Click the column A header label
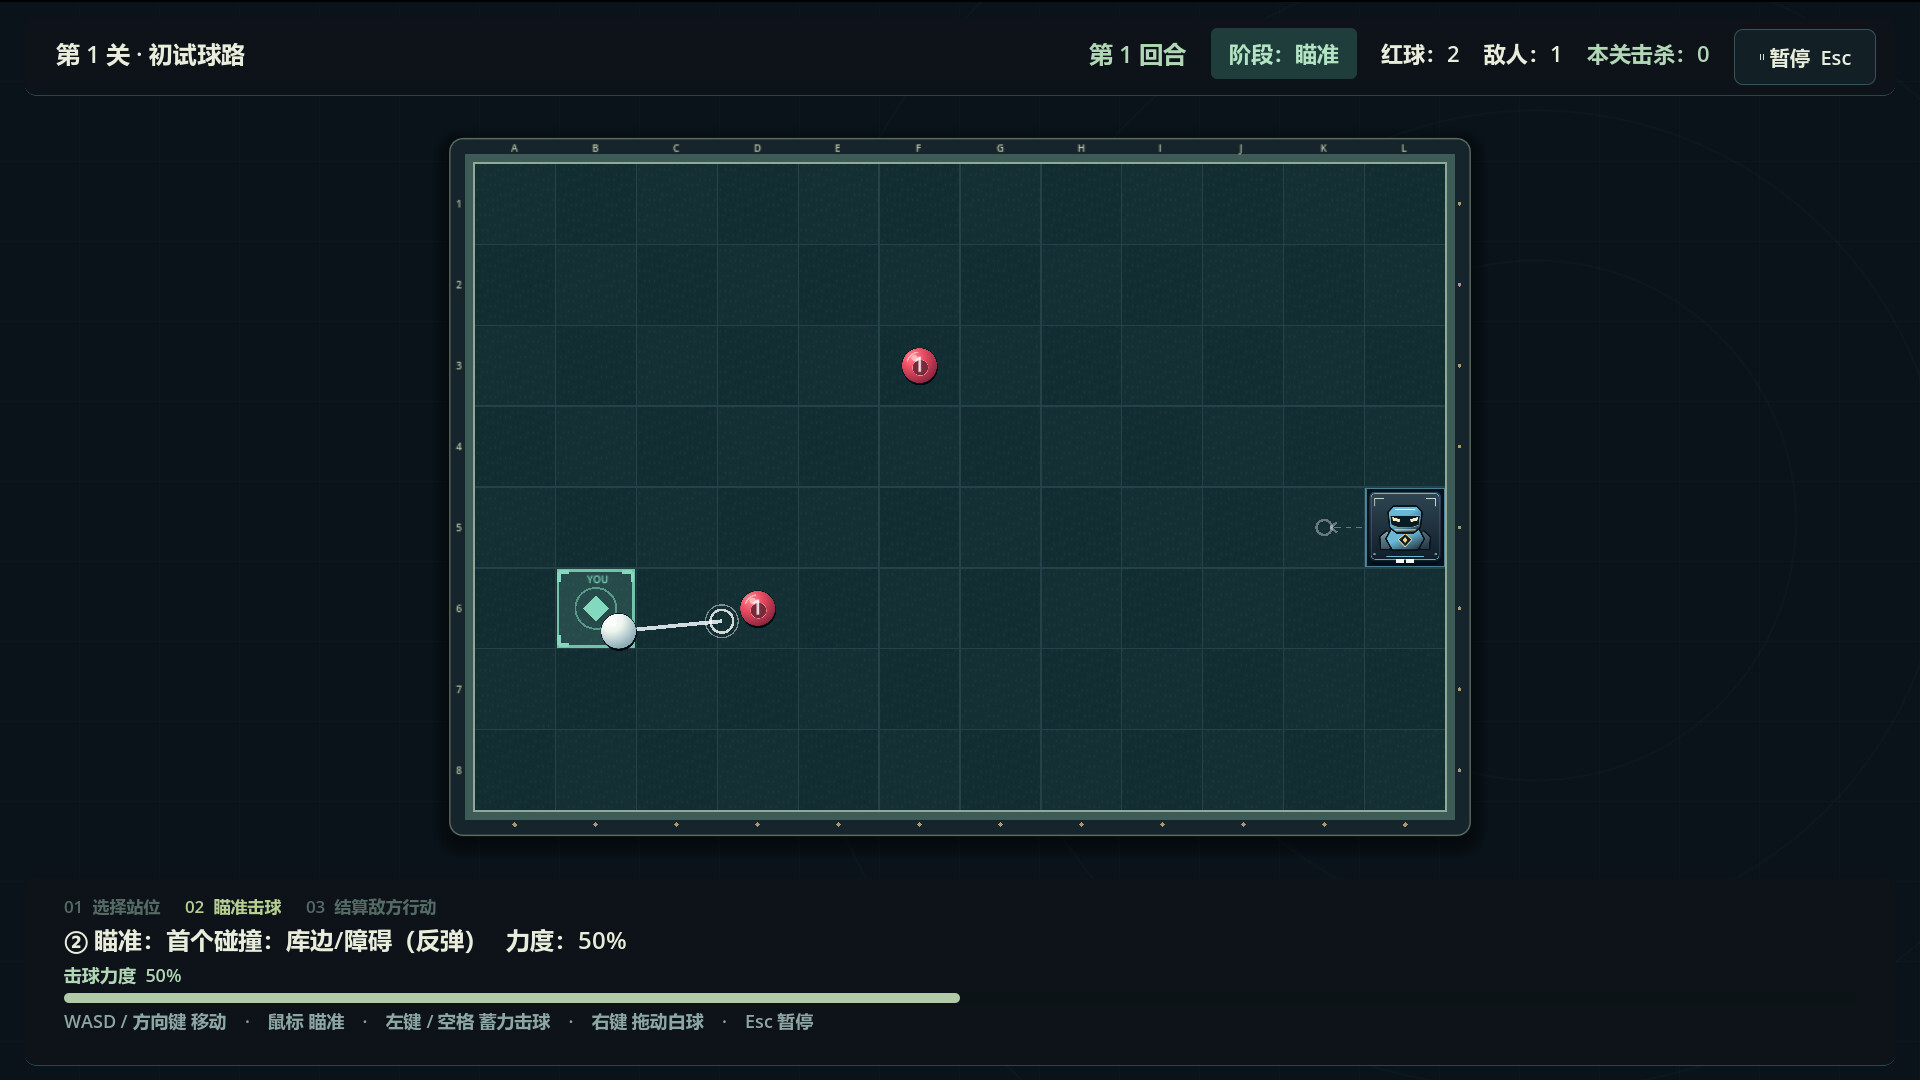This screenshot has width=1920, height=1080. click(x=514, y=148)
